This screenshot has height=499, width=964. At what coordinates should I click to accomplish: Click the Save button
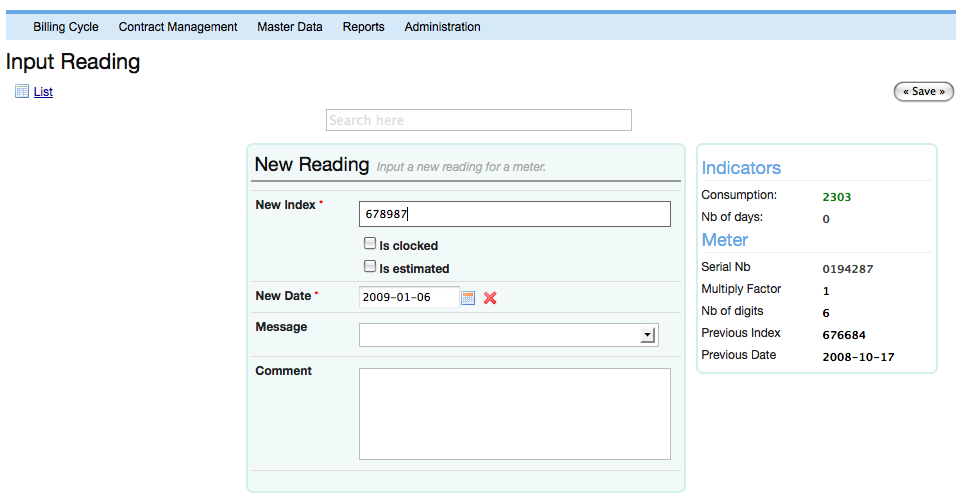point(923,92)
